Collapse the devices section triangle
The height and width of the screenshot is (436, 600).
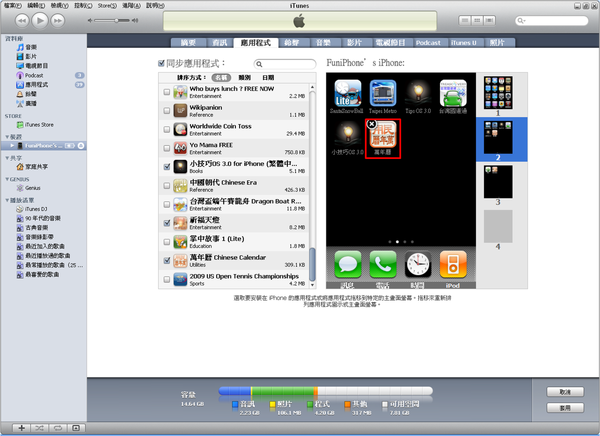tap(7, 137)
